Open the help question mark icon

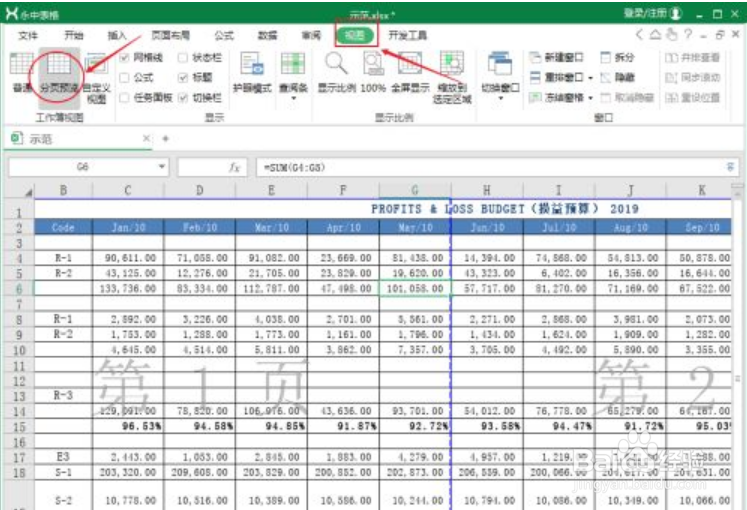click(688, 34)
